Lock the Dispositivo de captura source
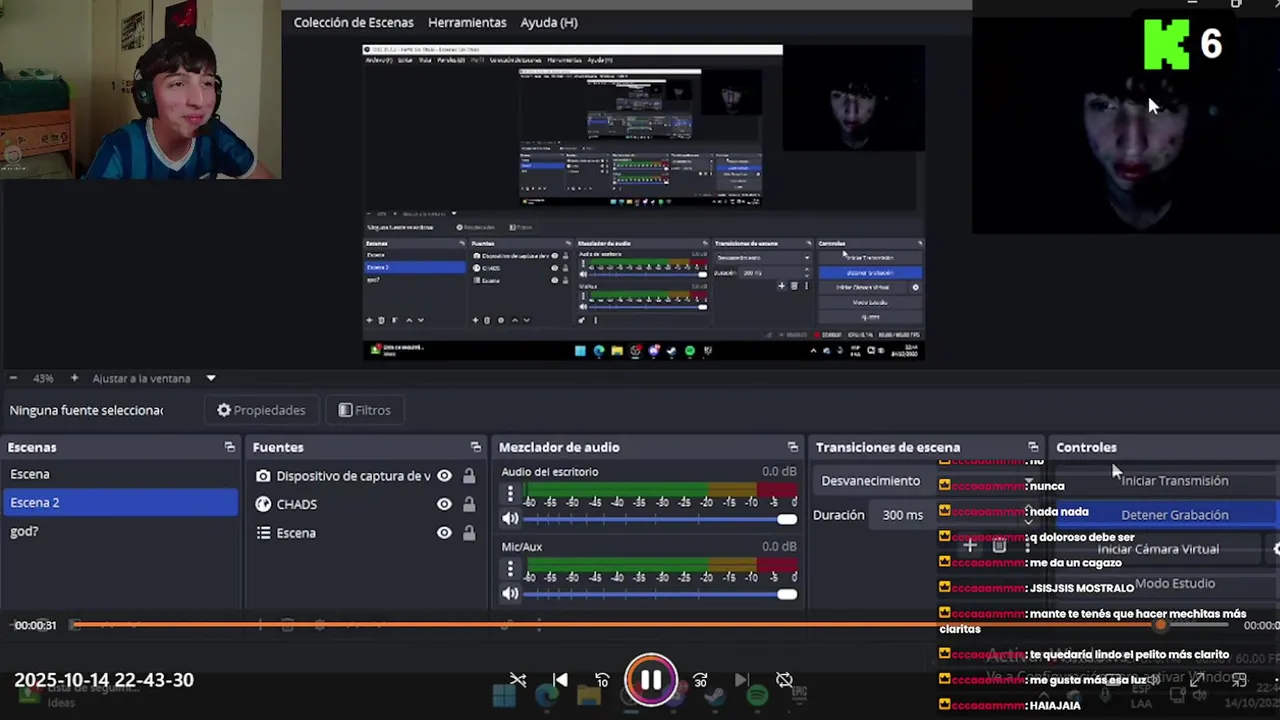The width and height of the screenshot is (1280, 720). point(469,476)
